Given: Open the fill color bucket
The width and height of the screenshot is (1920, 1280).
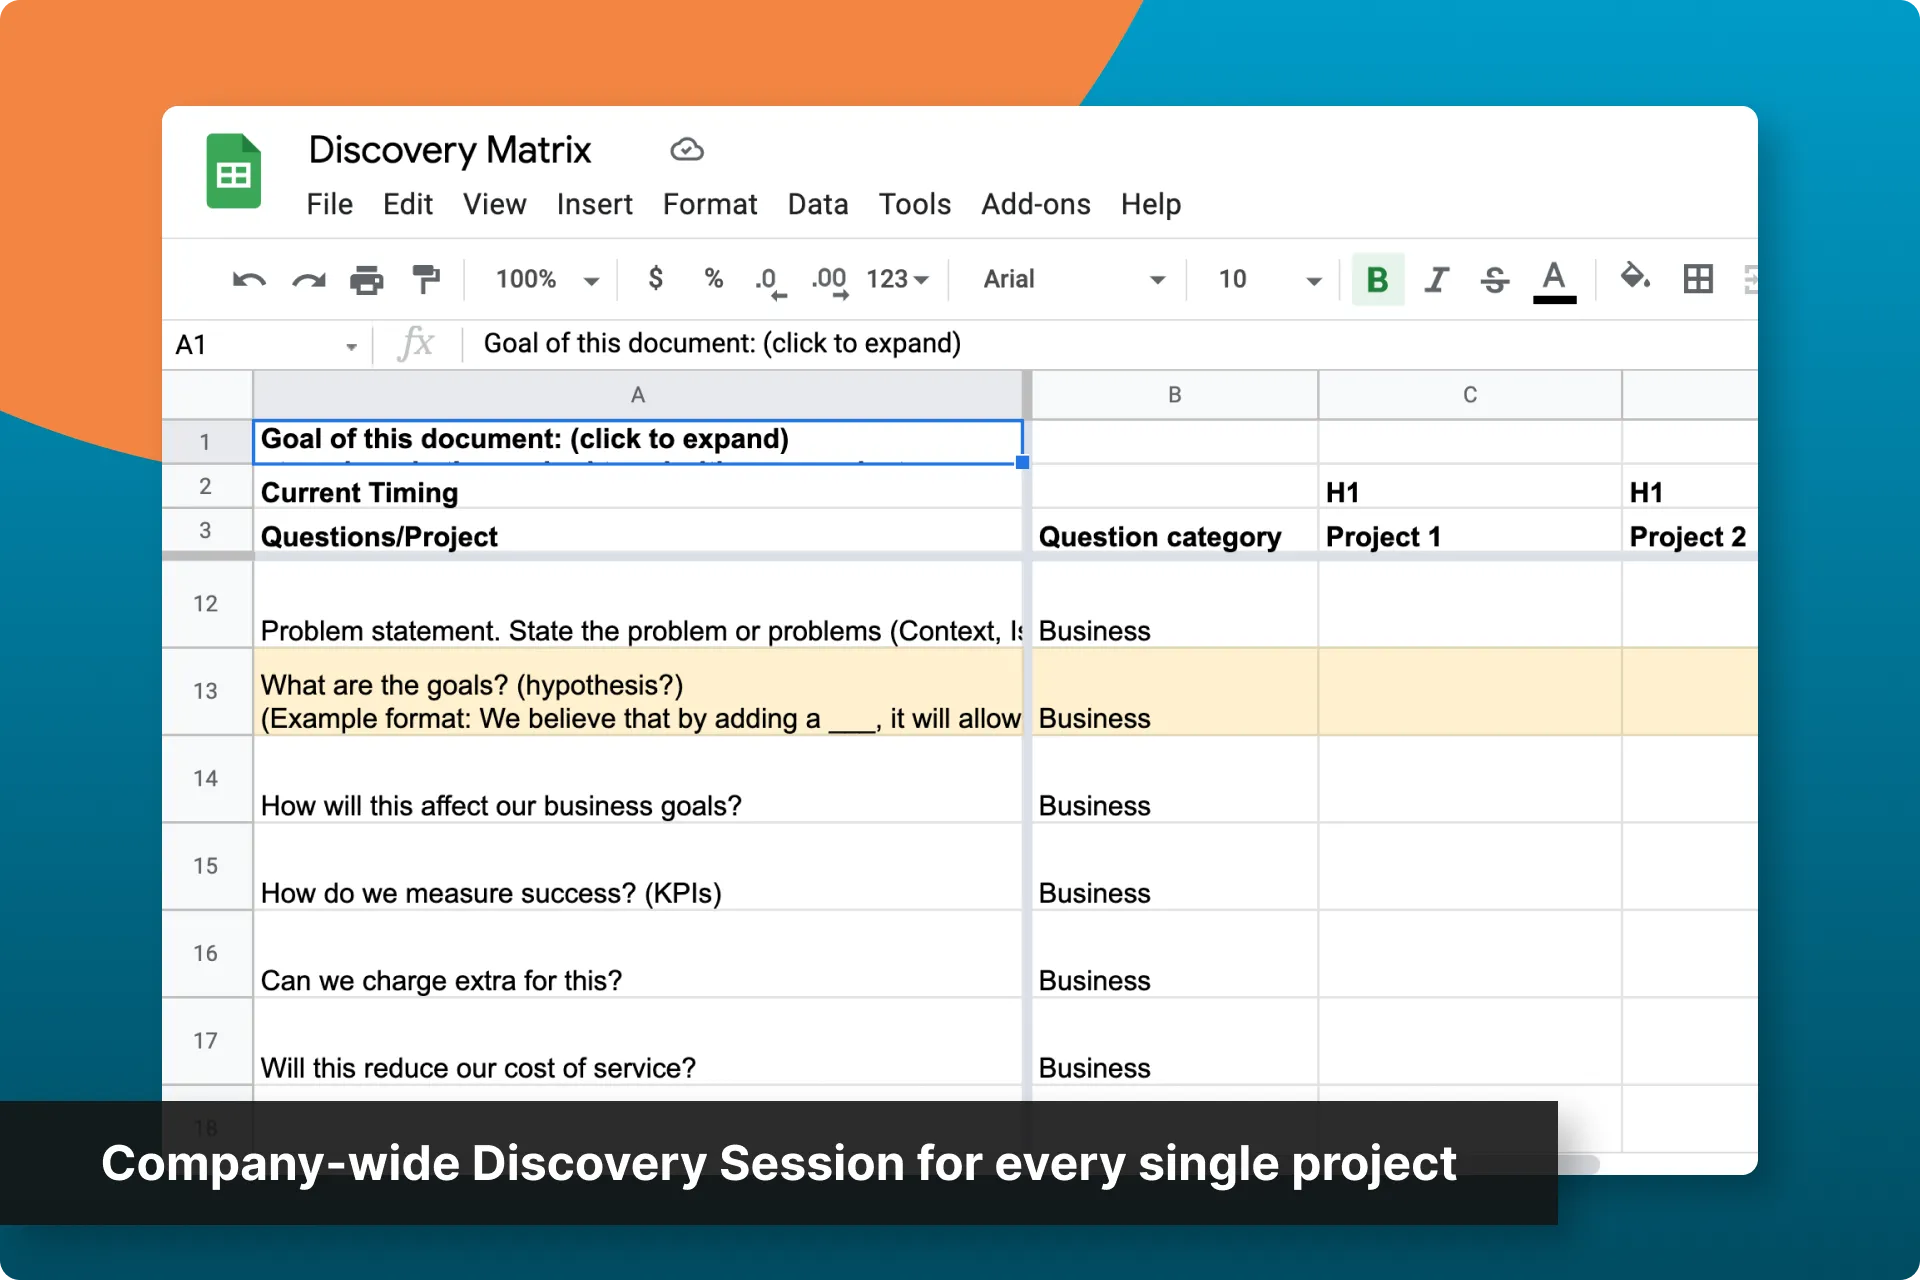Looking at the screenshot, I should coord(1635,277).
